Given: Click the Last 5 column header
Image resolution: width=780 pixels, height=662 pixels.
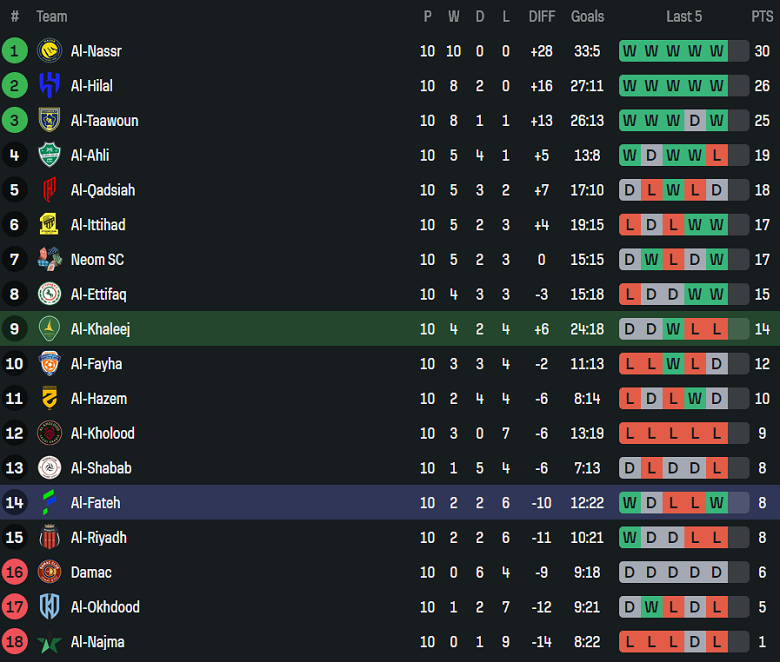Looking at the screenshot, I should click(x=684, y=16).
